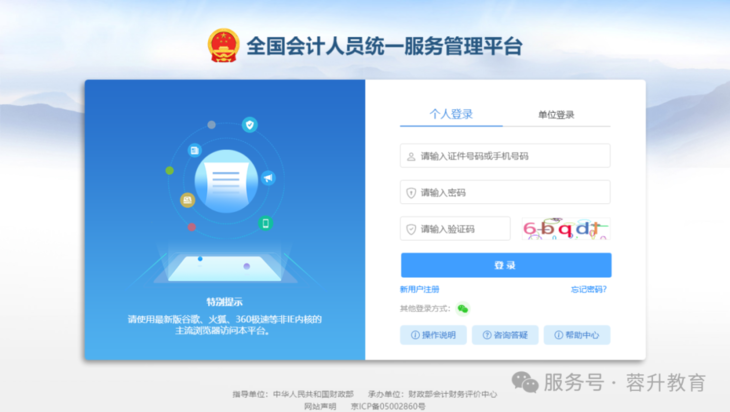Focus the 请输入验证码 captcha field

coord(455,229)
